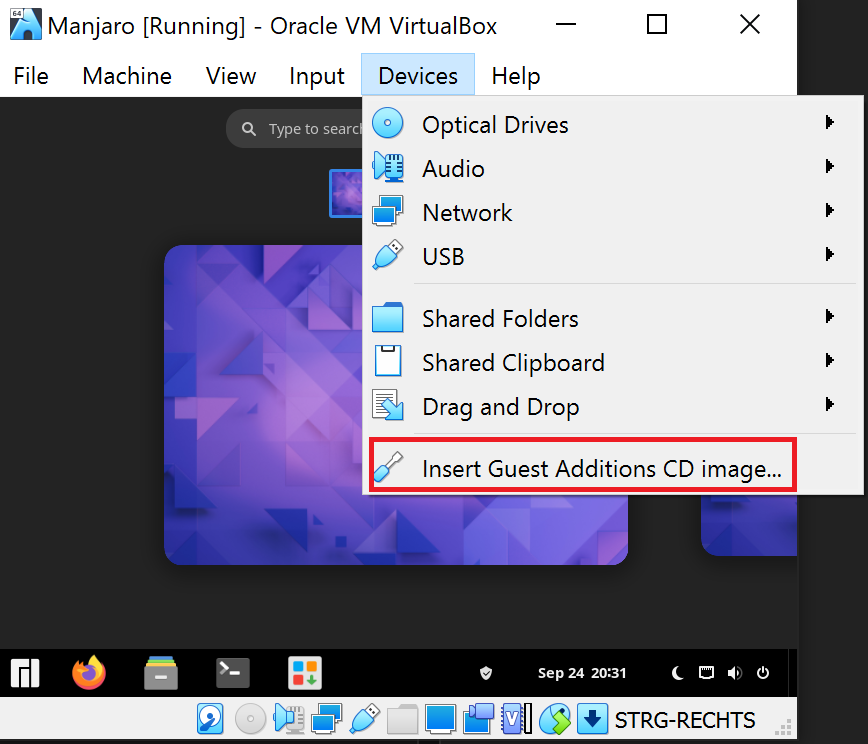Image resolution: width=868 pixels, height=744 pixels.
Task: Click the USB indicator in VirtualBox status bar
Action: point(364,719)
